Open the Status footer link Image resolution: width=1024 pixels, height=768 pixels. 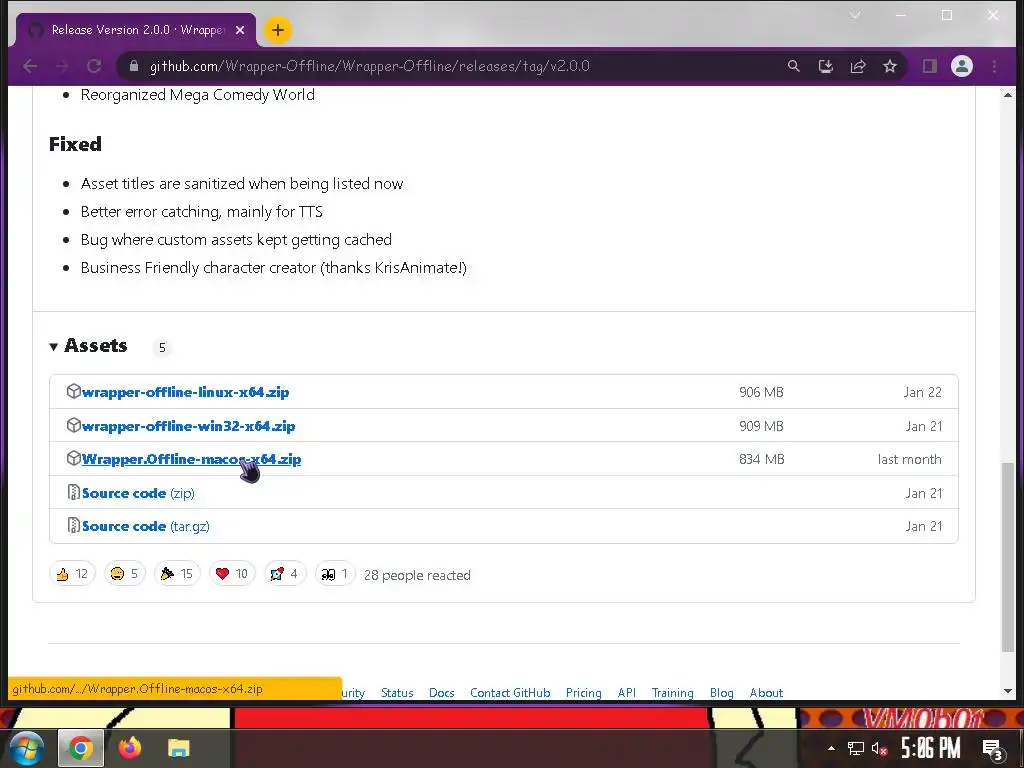397,692
